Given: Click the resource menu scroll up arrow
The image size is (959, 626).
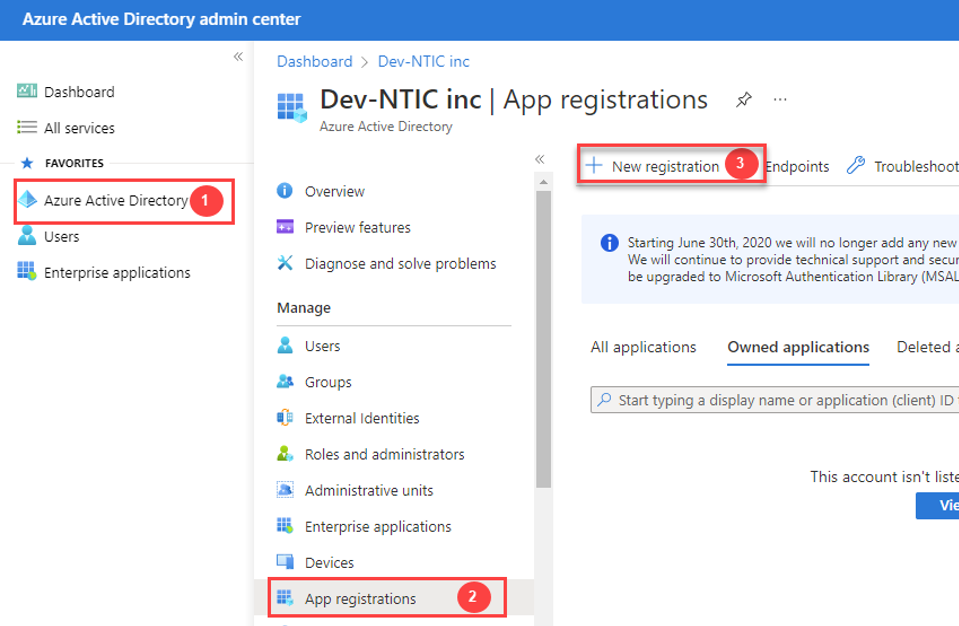Looking at the screenshot, I should [x=543, y=182].
